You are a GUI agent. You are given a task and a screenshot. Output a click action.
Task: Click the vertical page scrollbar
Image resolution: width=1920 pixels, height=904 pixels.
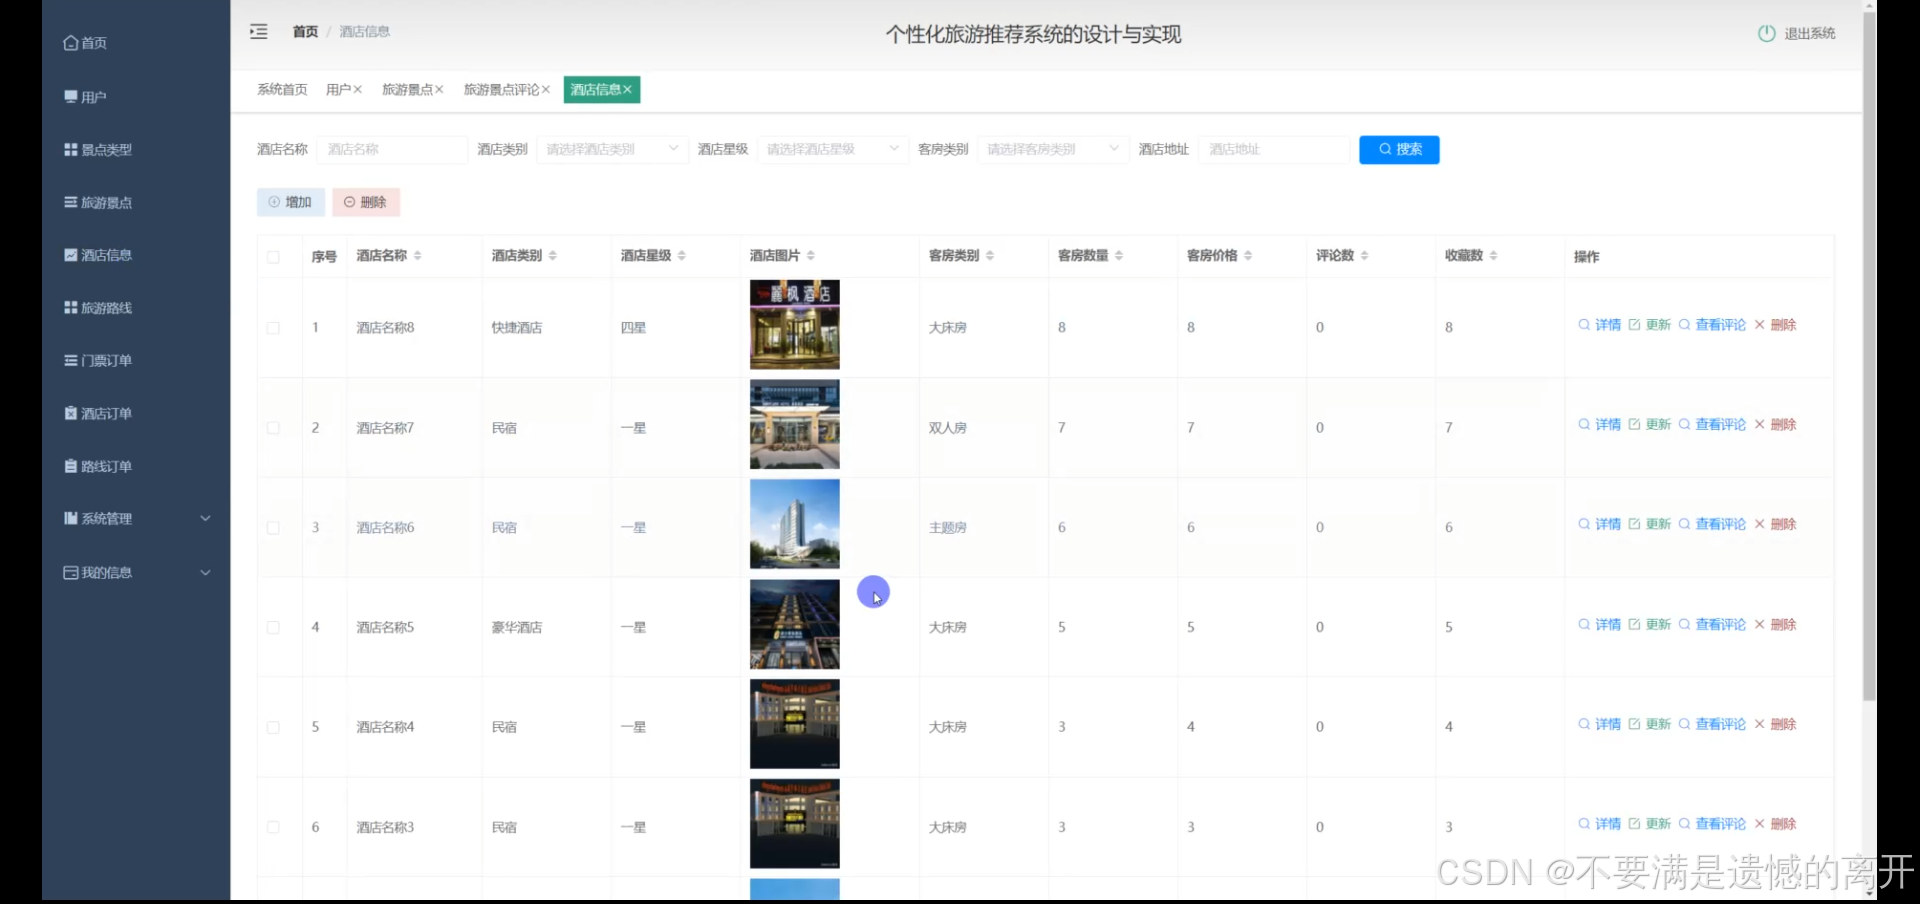click(x=1869, y=355)
